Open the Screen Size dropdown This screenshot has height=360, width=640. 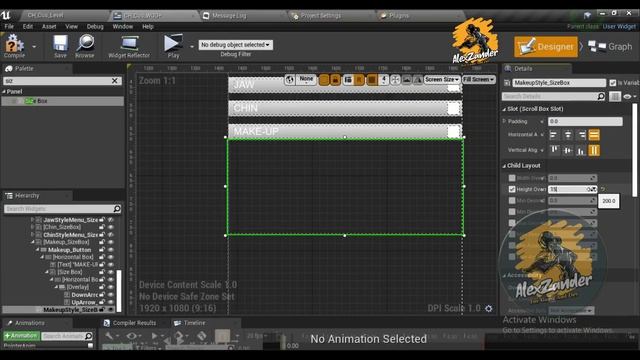pyautogui.click(x=442, y=80)
